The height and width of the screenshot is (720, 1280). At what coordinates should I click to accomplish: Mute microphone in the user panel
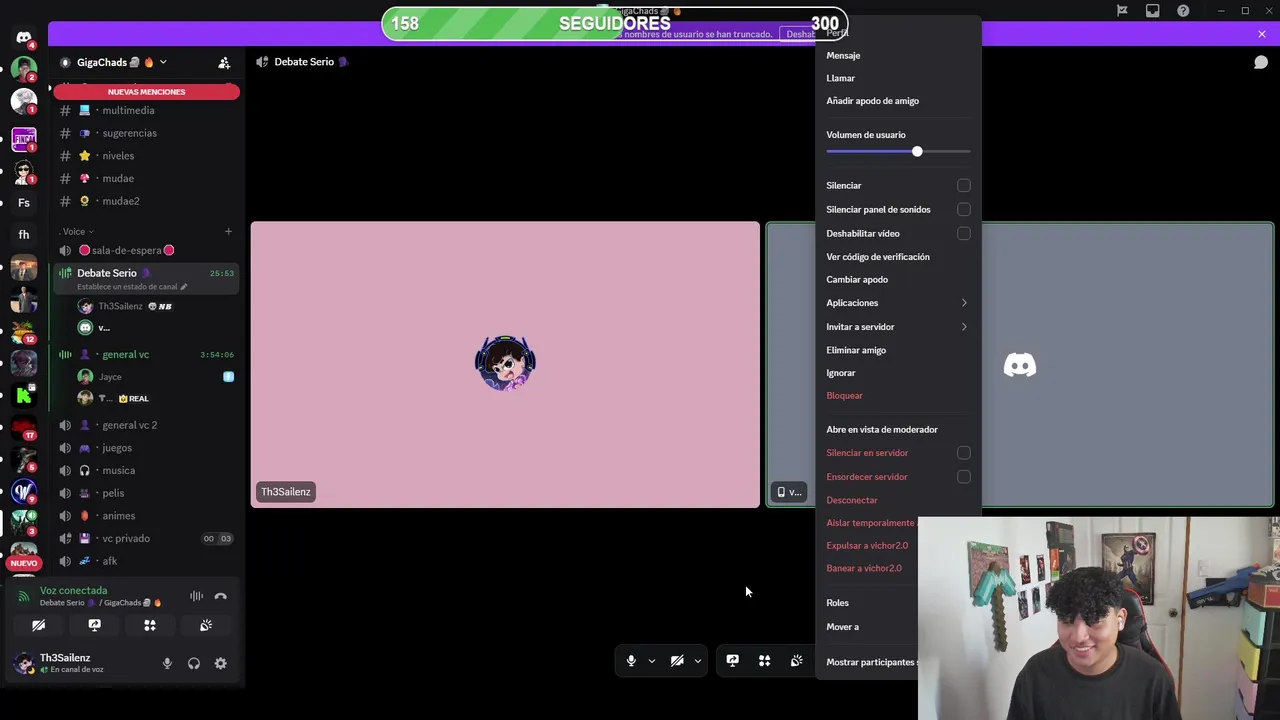pyautogui.click(x=167, y=663)
